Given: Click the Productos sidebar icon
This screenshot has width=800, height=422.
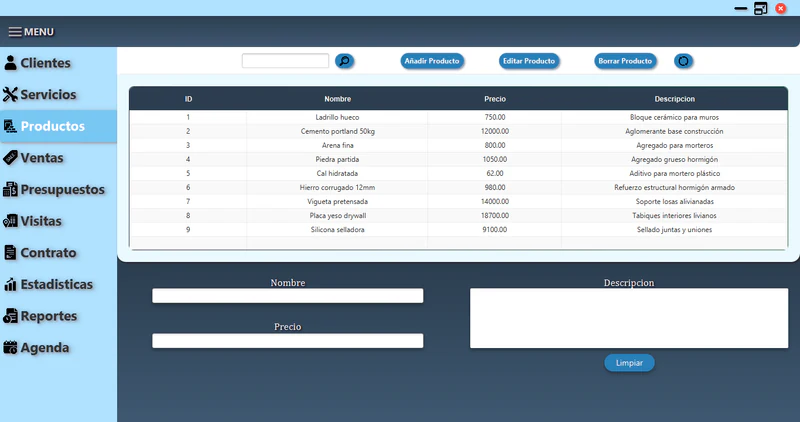Looking at the screenshot, I should (x=10, y=126).
